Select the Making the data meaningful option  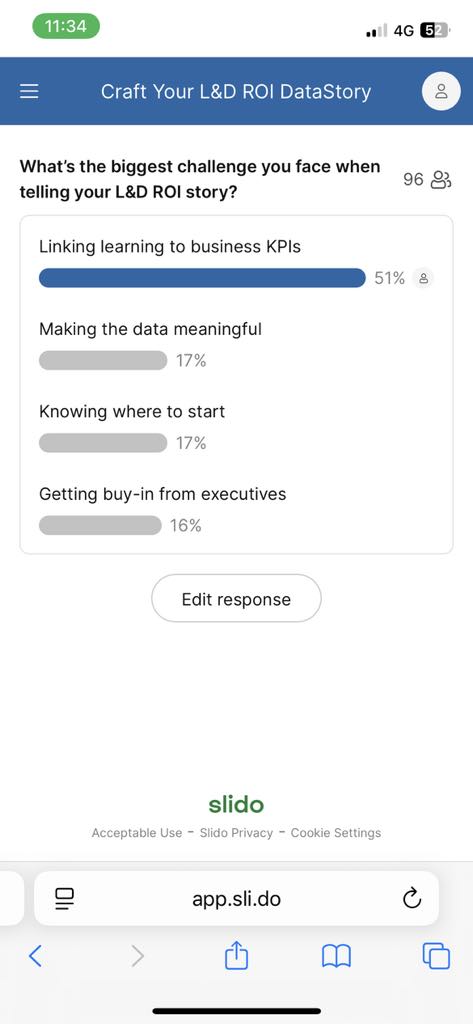click(236, 346)
